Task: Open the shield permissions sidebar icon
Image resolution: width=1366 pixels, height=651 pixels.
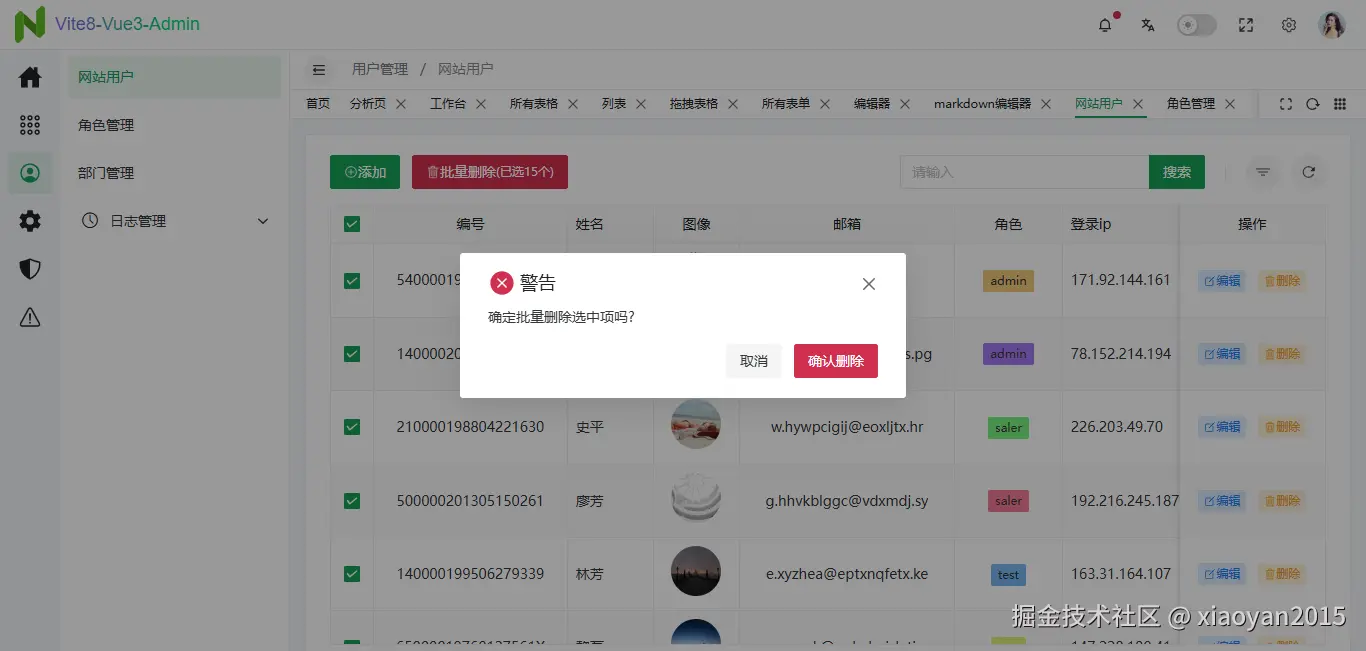Action: click(30, 269)
